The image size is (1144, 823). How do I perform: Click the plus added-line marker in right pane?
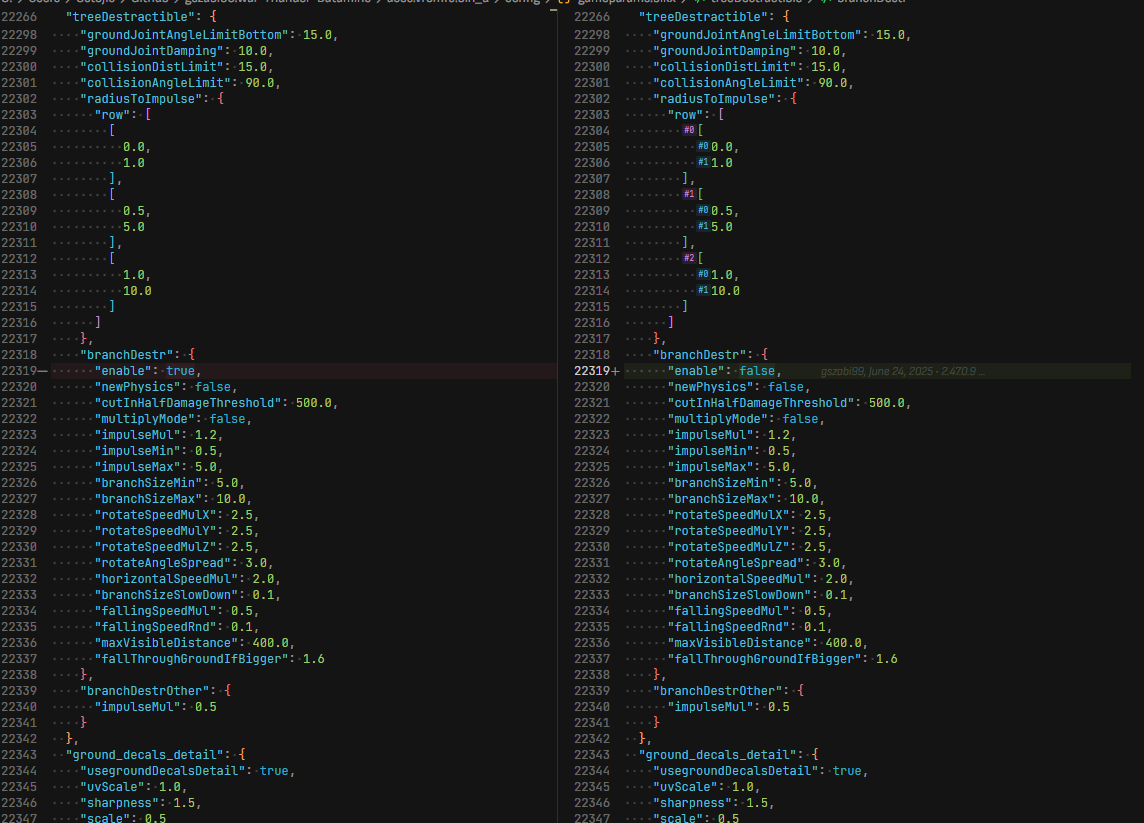pos(616,371)
